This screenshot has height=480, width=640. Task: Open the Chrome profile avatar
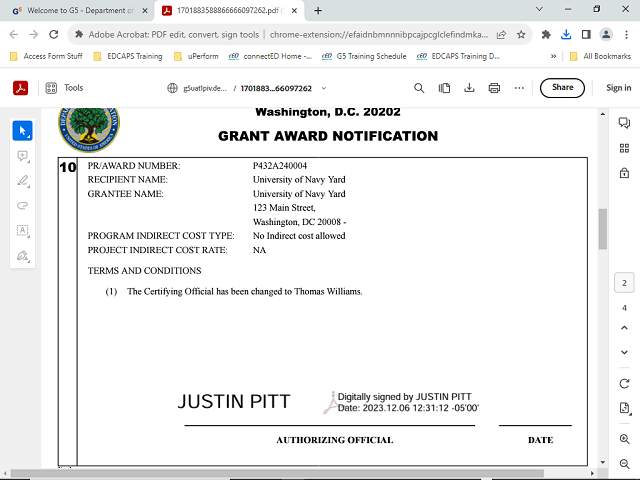point(606,35)
